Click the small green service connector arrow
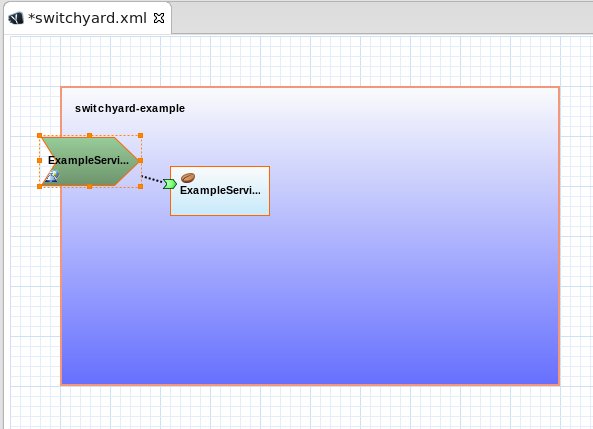Screen dimensions: 593x429 click(170, 184)
